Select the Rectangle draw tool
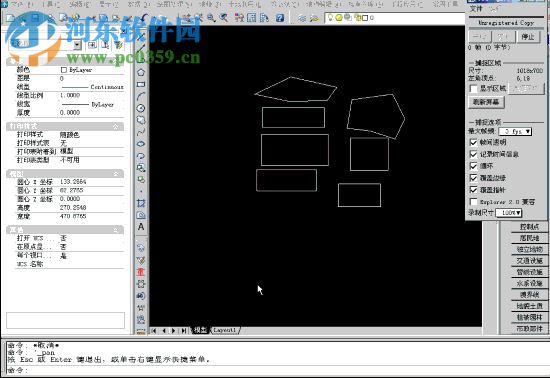Image resolution: width=550 pixels, height=378 pixels. click(x=141, y=85)
